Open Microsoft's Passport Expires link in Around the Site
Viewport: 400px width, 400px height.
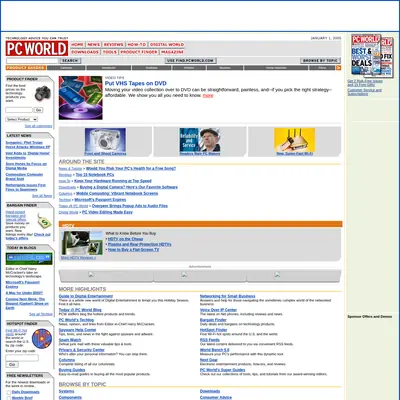click(x=100, y=200)
